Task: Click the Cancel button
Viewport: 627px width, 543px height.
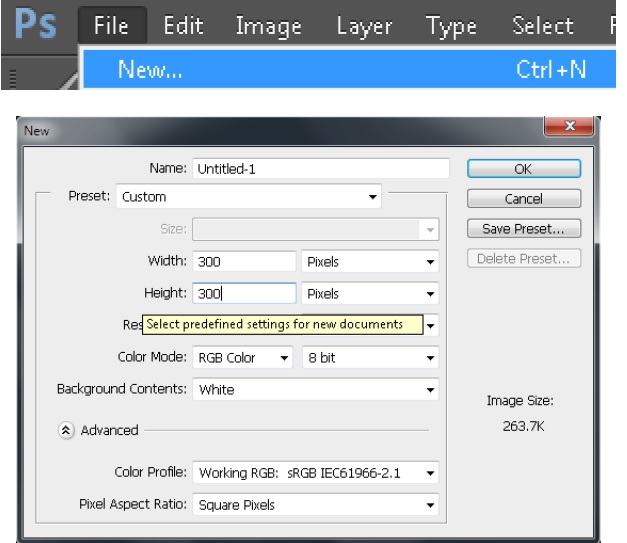Action: pos(523,199)
